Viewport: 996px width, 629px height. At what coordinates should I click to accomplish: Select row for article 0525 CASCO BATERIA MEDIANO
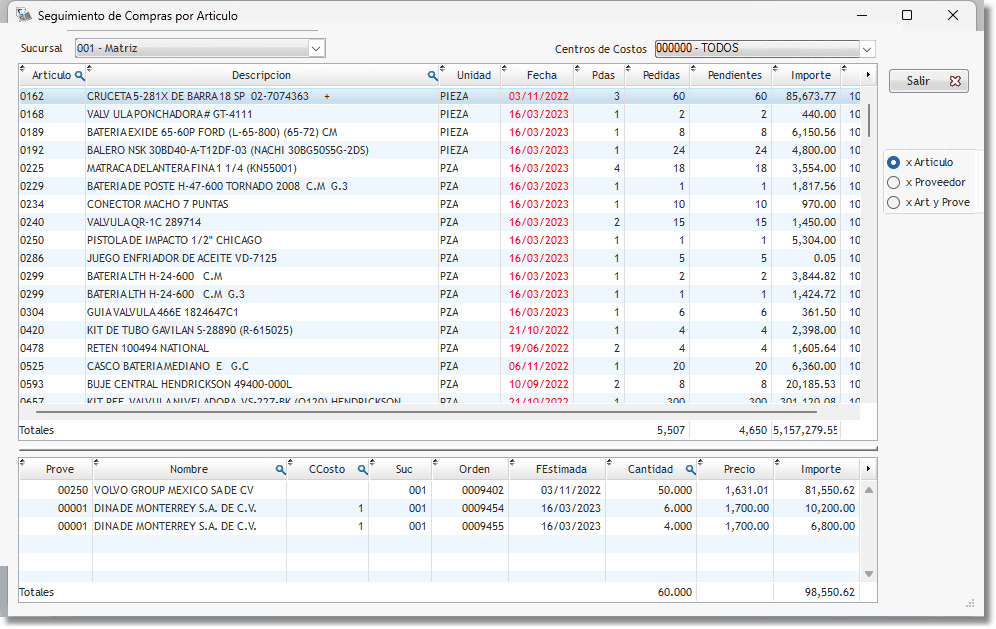tap(250, 366)
